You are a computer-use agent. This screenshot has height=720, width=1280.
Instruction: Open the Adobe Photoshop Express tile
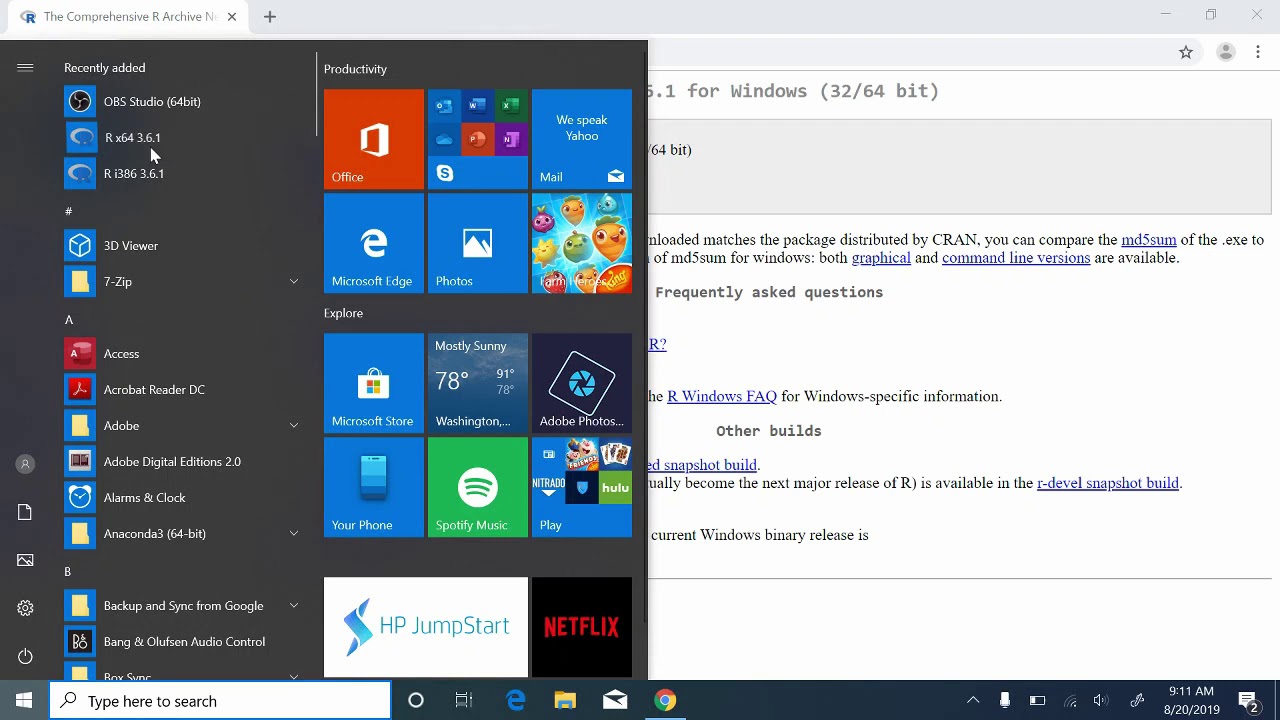582,383
